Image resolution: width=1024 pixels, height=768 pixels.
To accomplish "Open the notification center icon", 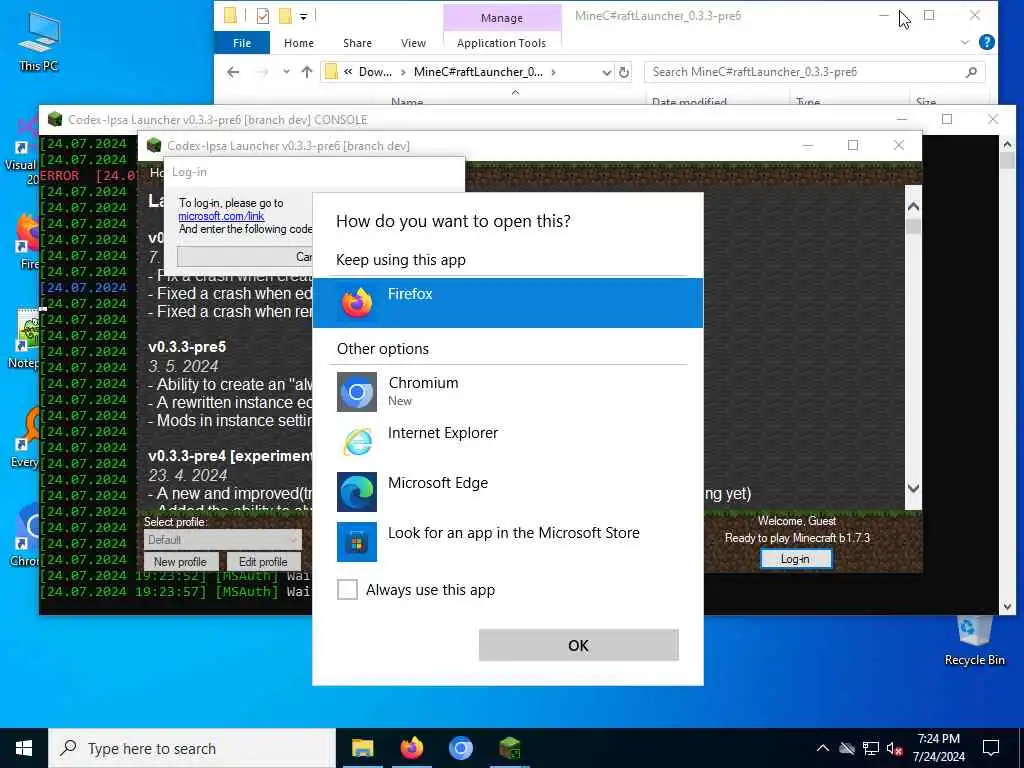I will tap(991, 748).
